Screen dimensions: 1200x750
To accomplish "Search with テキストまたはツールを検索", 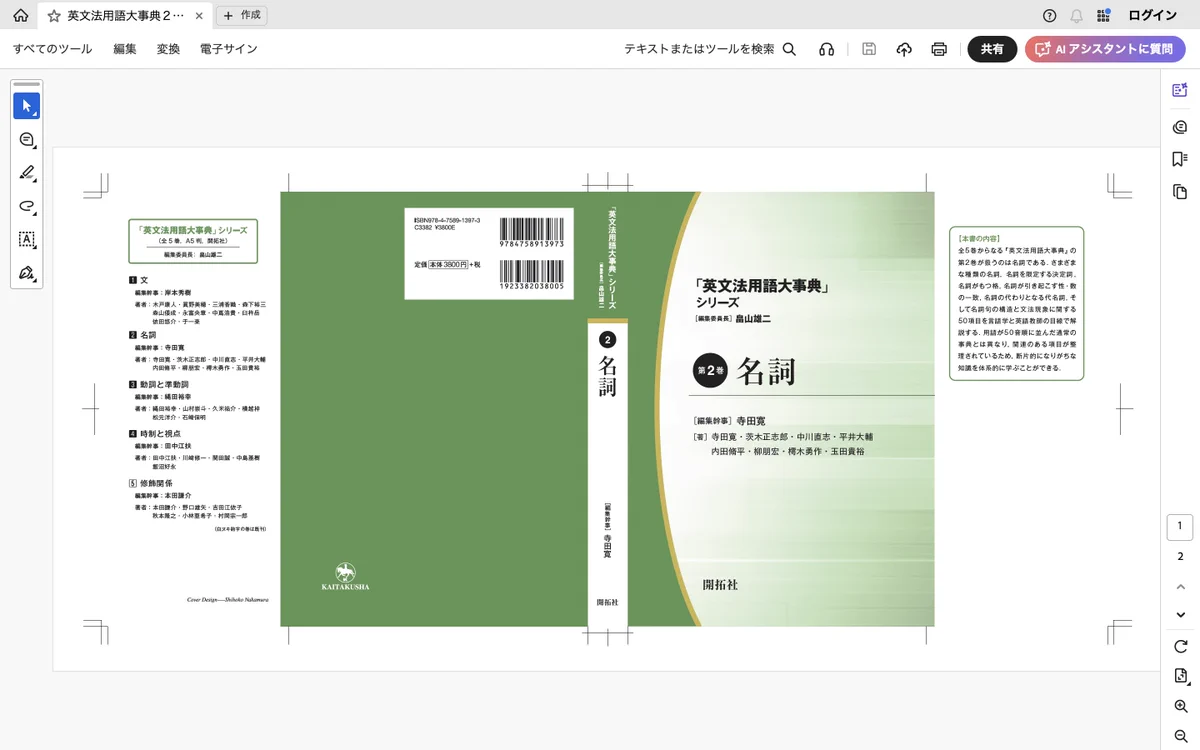I will coord(710,49).
